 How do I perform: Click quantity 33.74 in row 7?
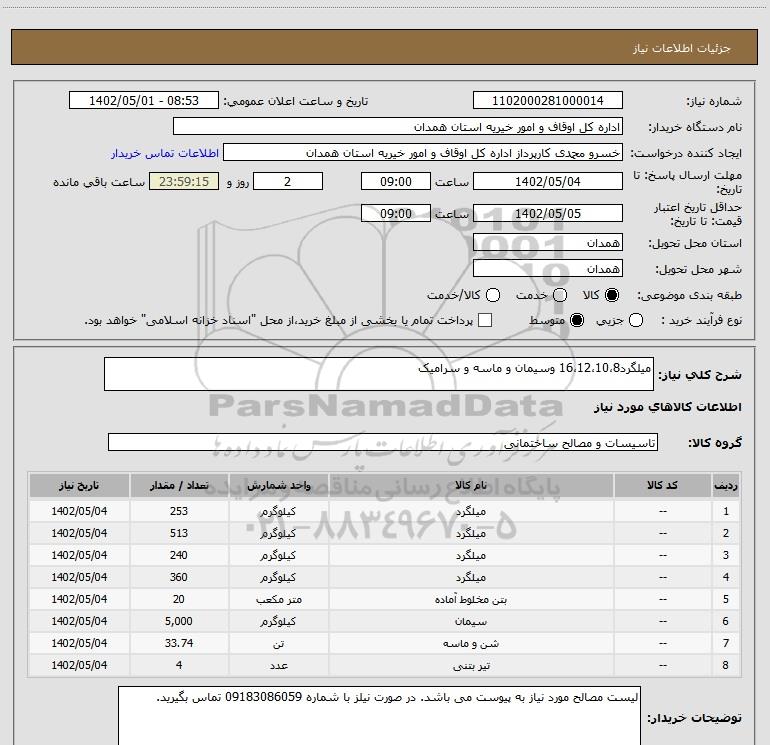click(x=179, y=643)
